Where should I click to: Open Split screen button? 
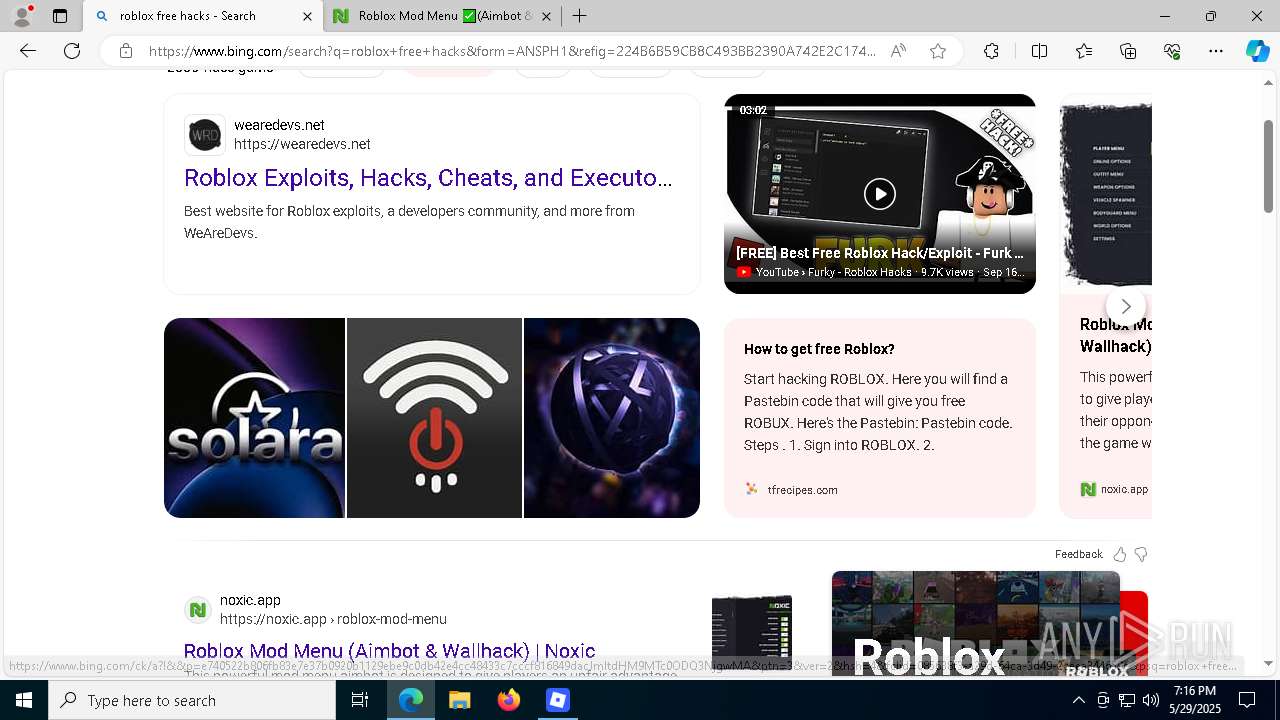point(1039,51)
